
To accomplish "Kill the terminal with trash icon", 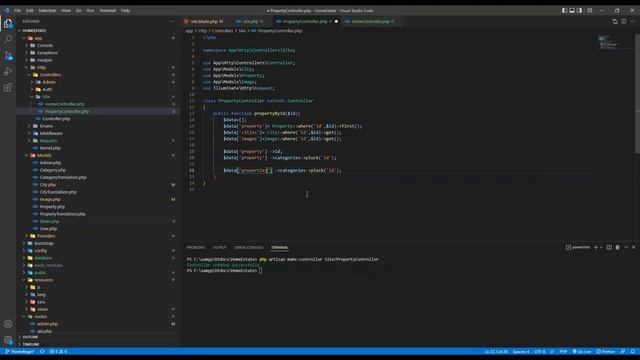I will pos(618,247).
